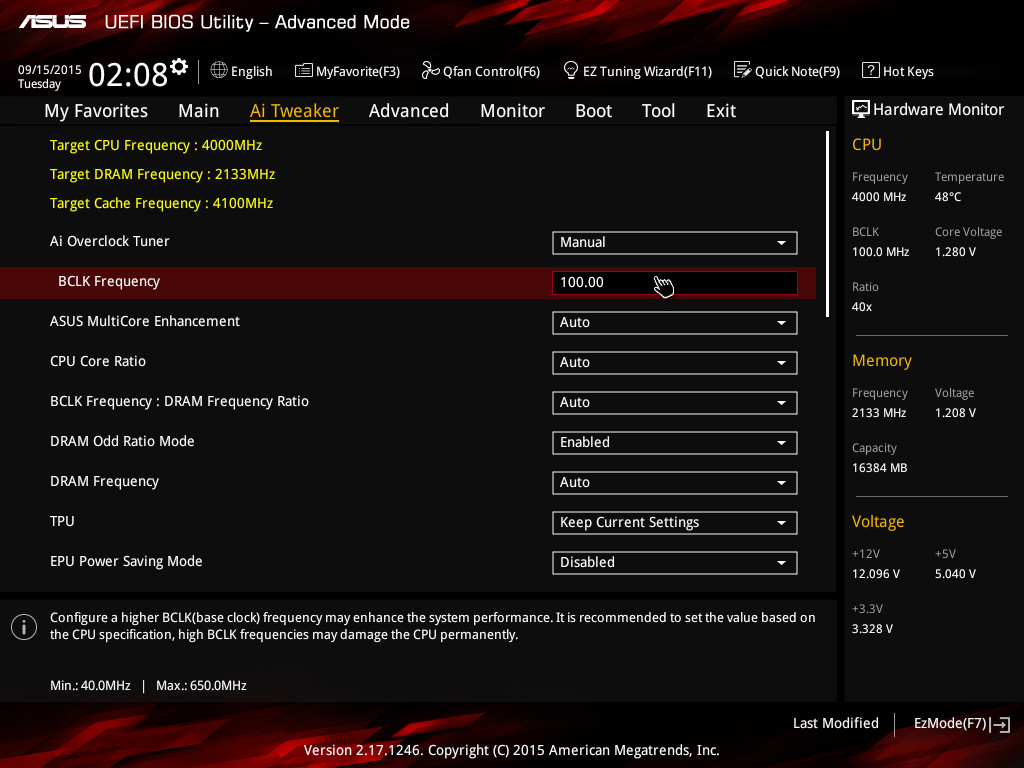Expand the DRAM Frequency dropdown

[674, 482]
